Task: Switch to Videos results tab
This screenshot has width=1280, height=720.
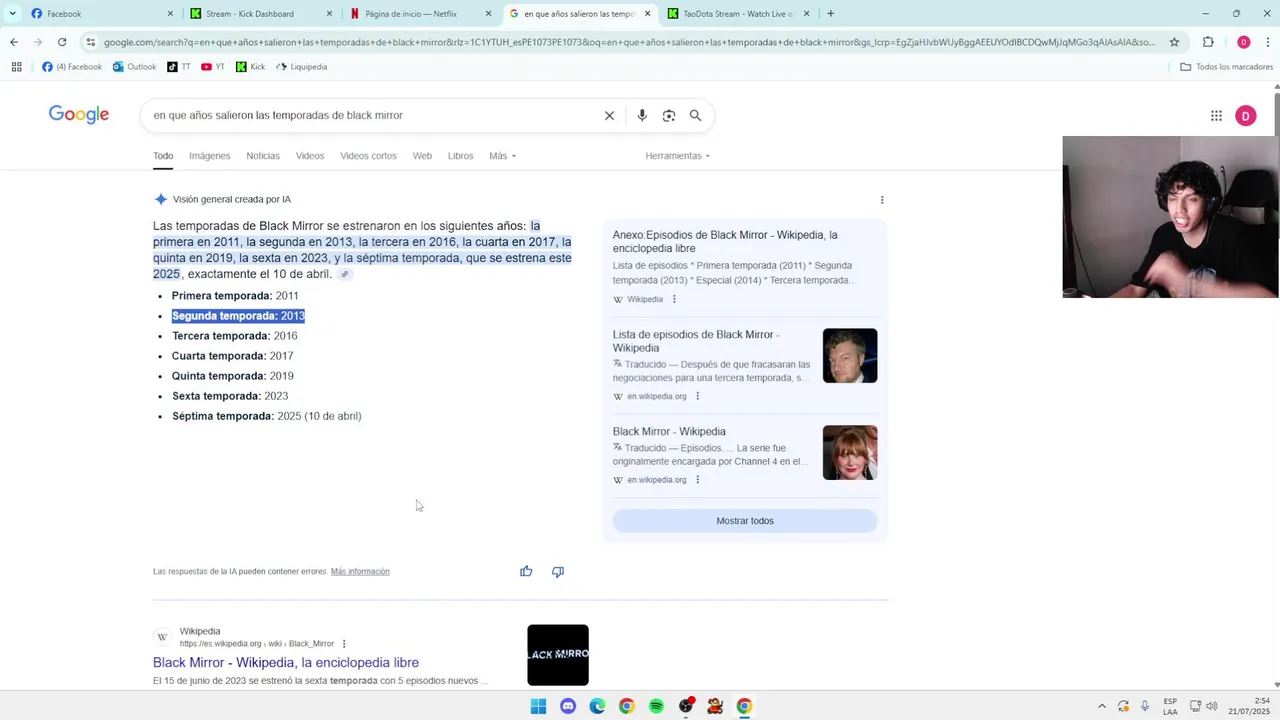Action: pyautogui.click(x=310, y=156)
